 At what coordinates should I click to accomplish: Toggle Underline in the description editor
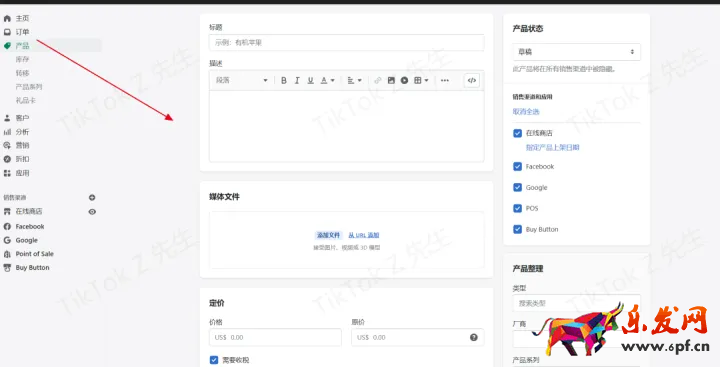310,80
